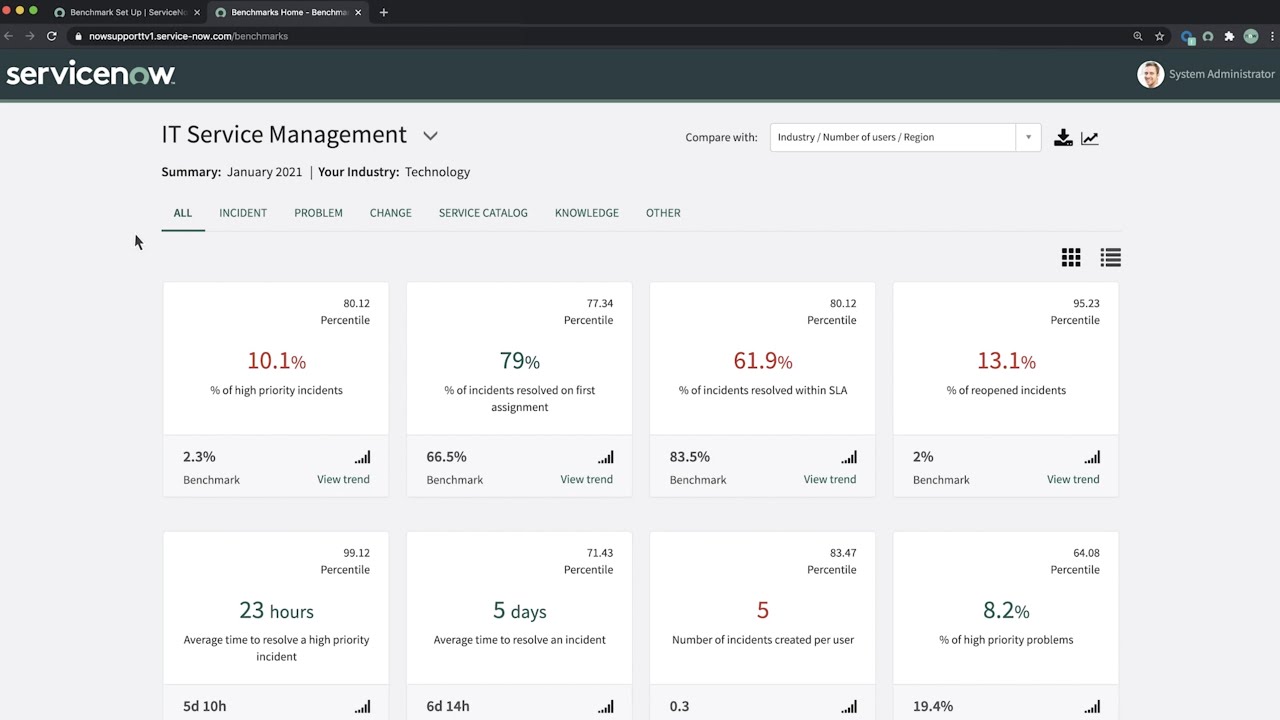Toggle the bookmark star for this page

(x=1160, y=36)
